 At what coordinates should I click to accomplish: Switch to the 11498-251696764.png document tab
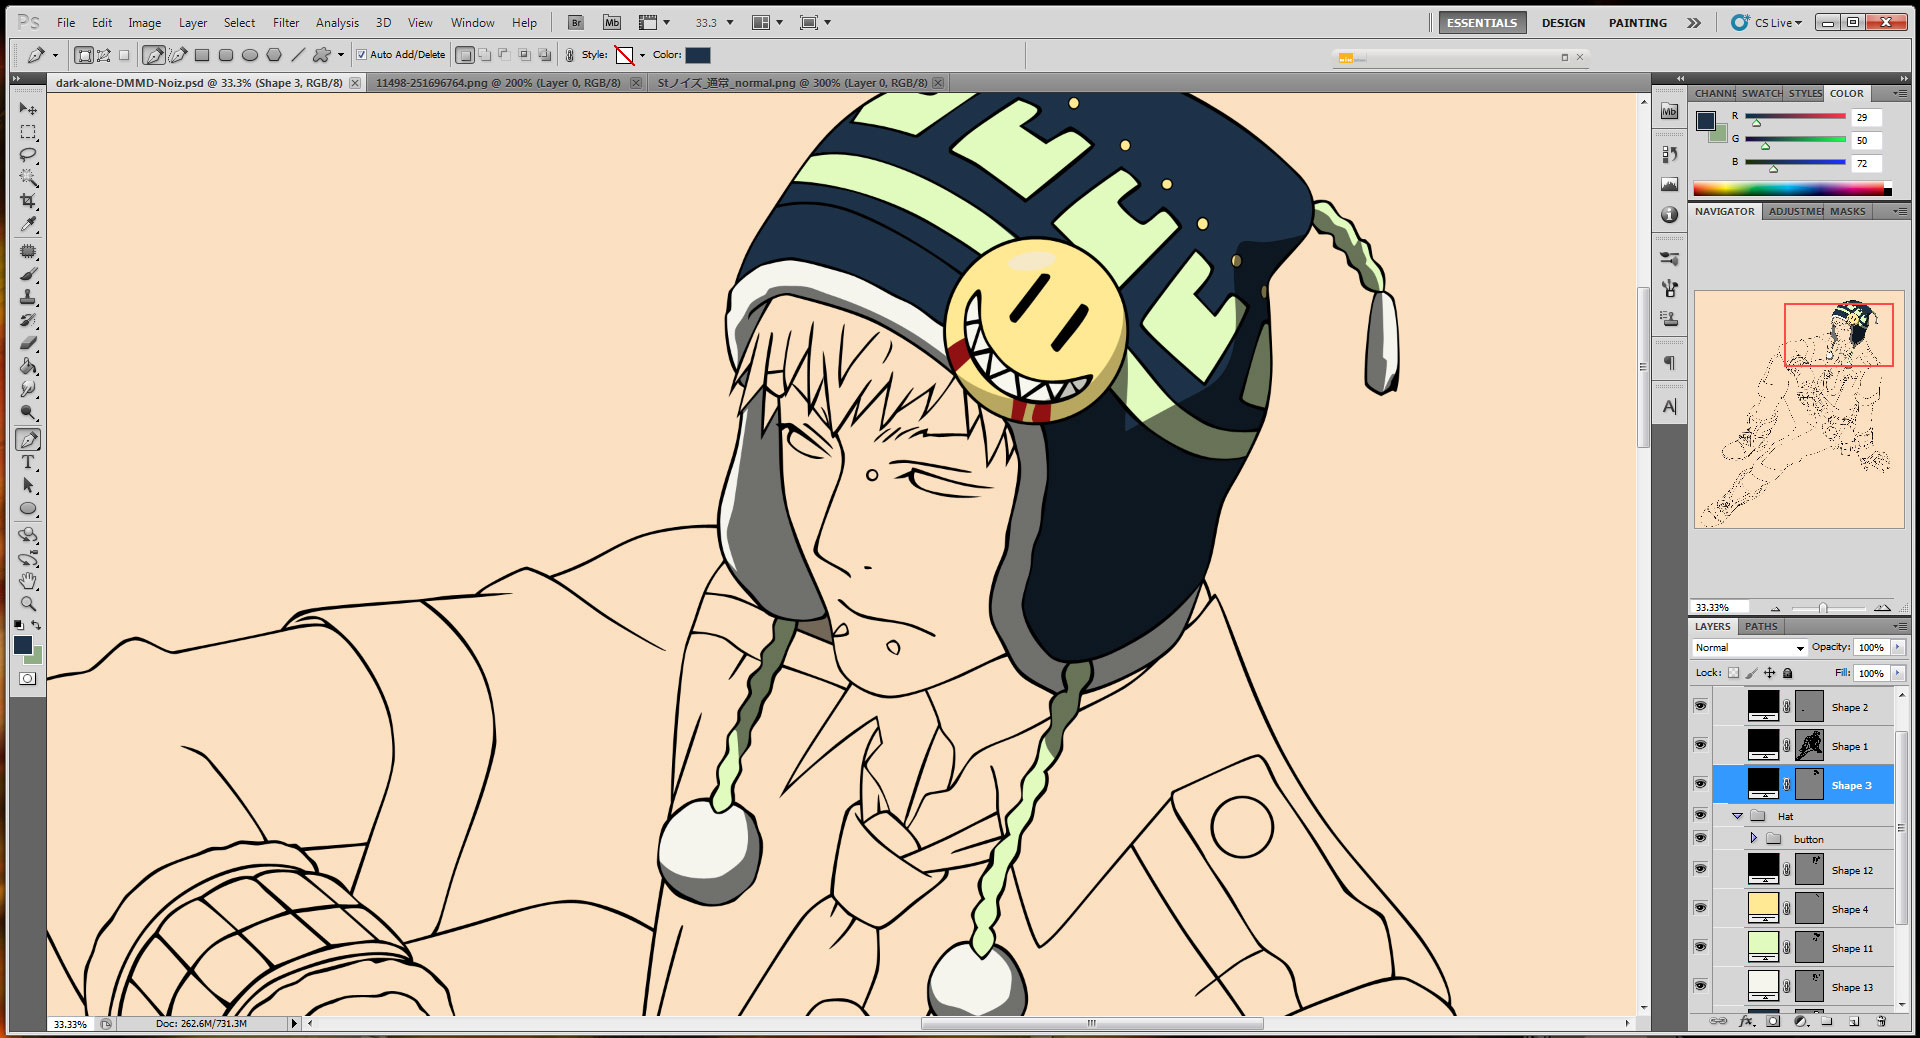(x=498, y=83)
